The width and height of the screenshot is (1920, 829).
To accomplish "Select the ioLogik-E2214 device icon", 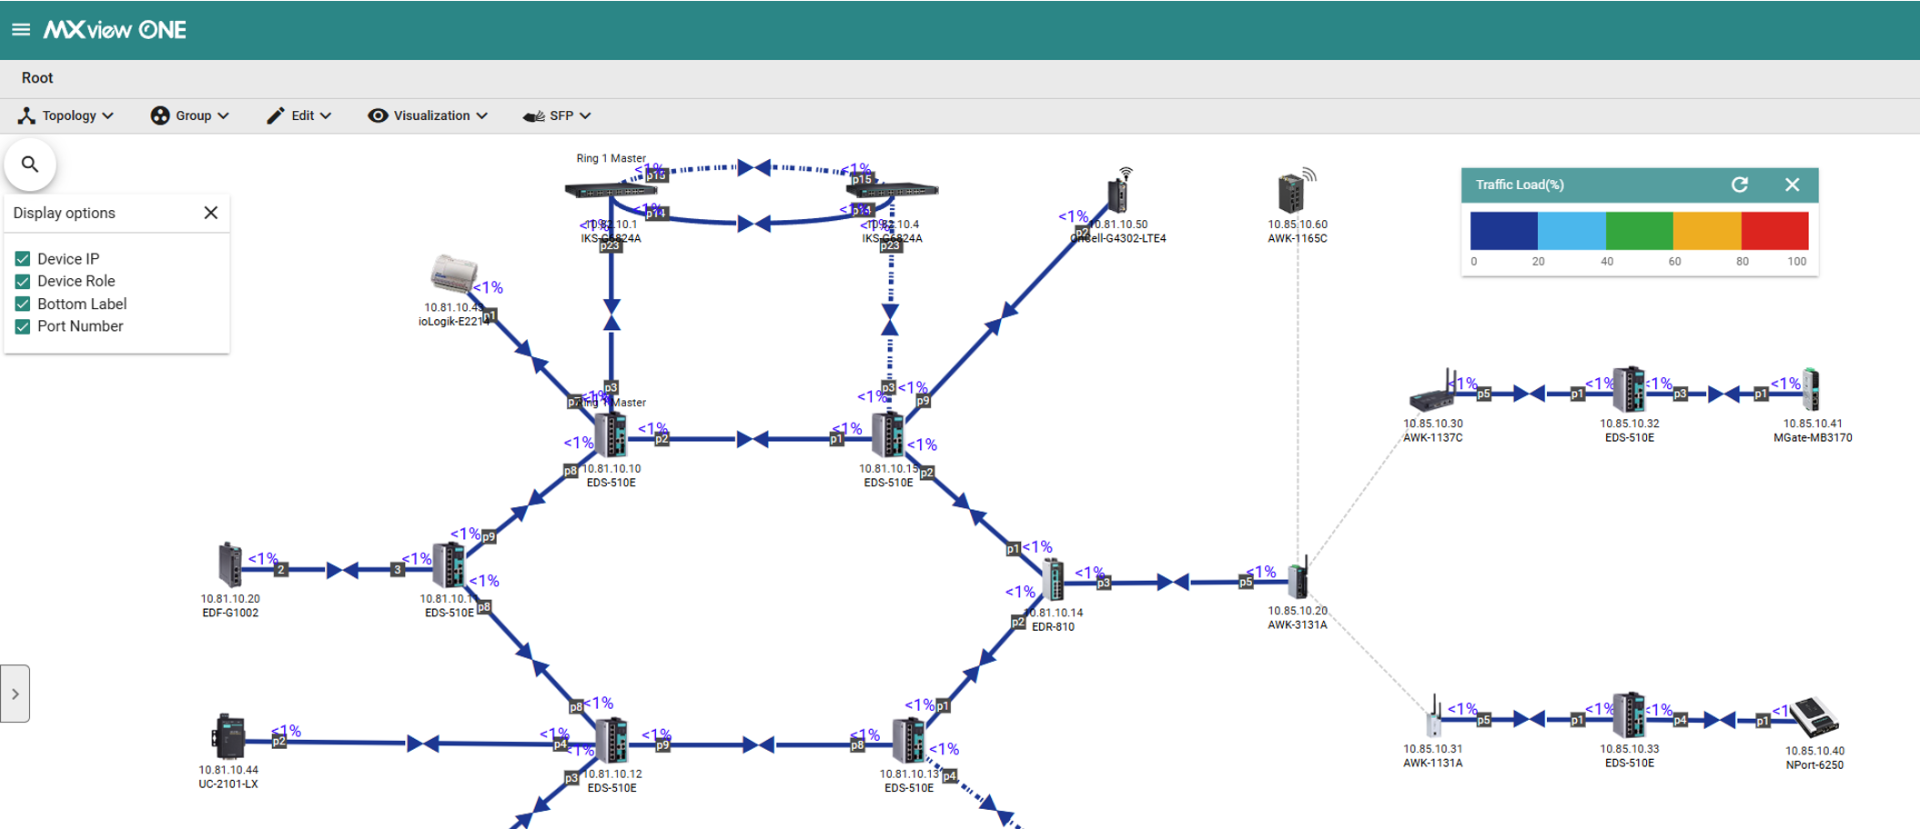I will click(x=455, y=274).
